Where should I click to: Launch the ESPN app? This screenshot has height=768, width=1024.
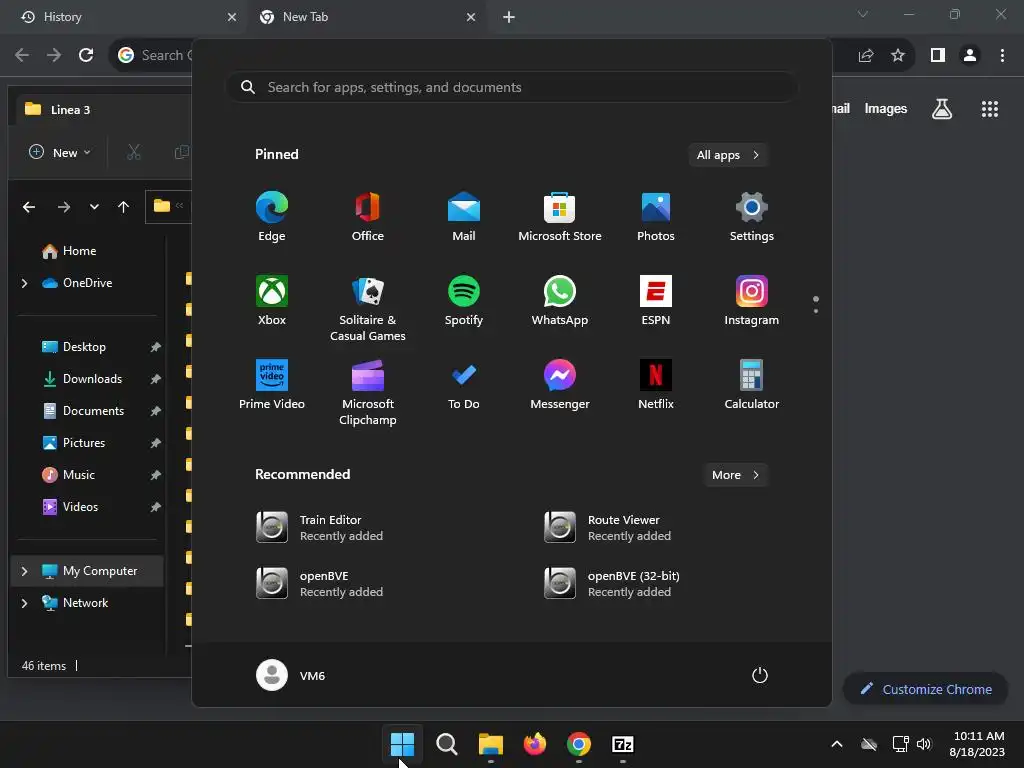(656, 300)
